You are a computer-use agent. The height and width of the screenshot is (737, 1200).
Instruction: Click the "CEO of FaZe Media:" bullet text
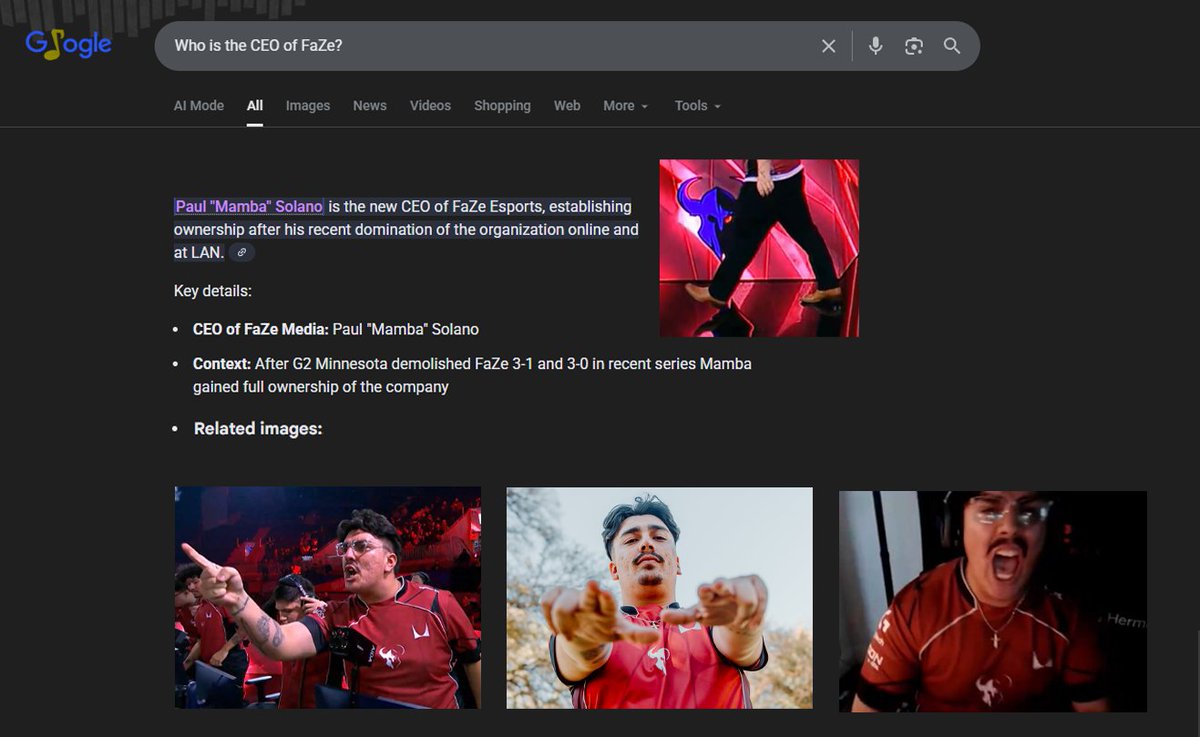pos(261,329)
